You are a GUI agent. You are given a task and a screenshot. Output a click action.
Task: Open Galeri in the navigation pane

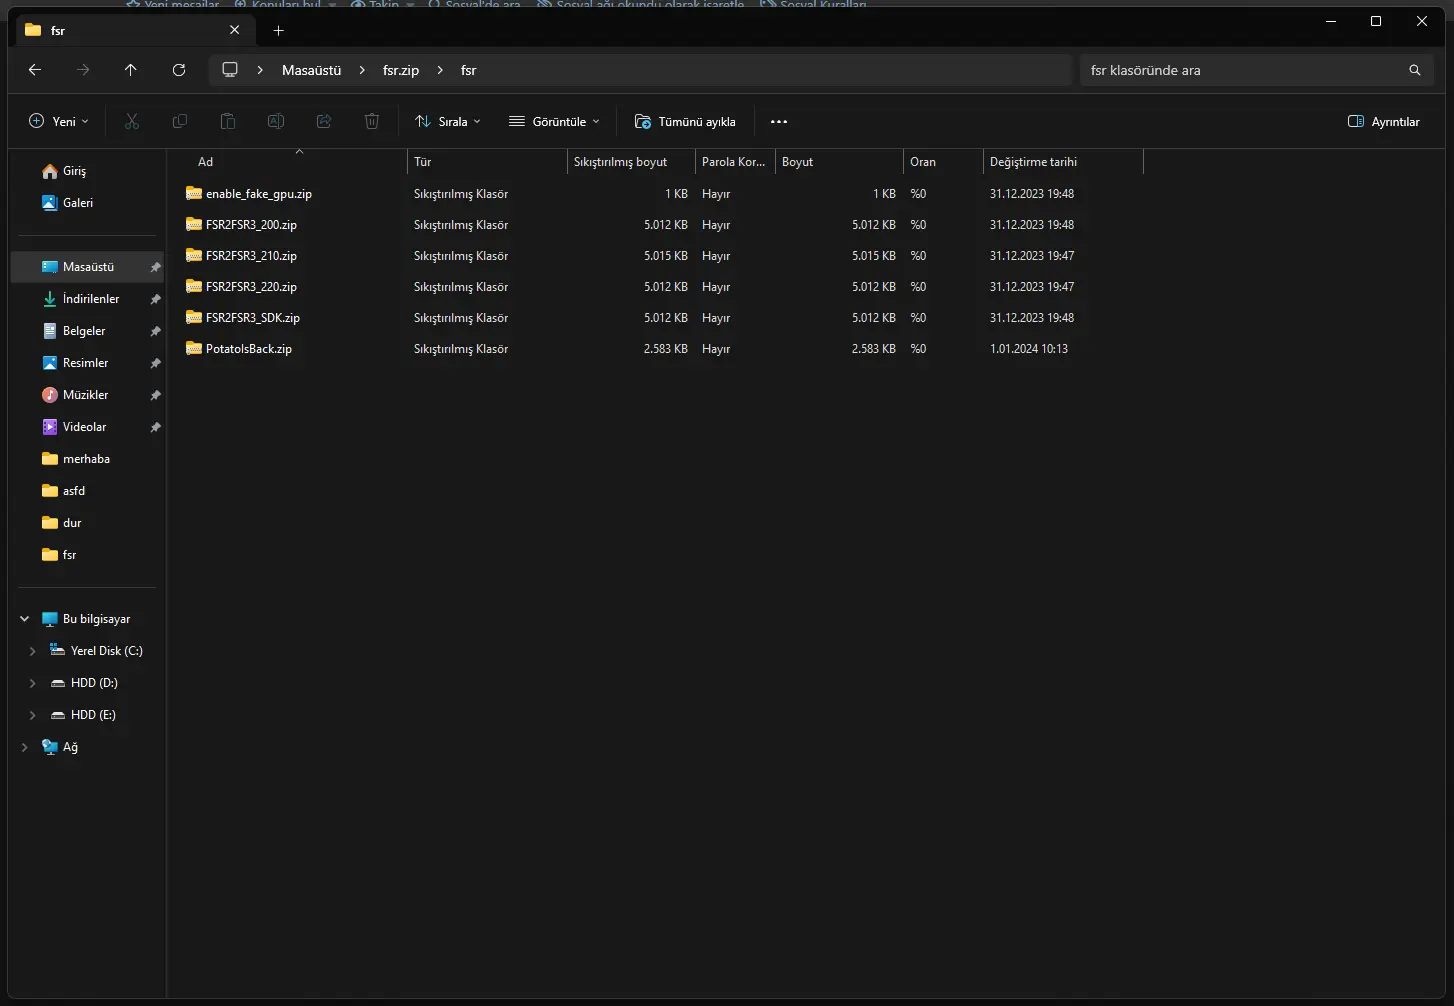67,203
